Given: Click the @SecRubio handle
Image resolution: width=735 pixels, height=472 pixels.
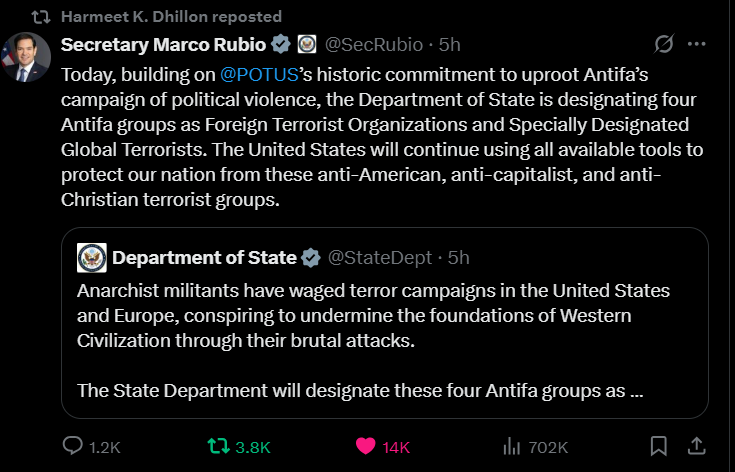Looking at the screenshot, I should [x=374, y=45].
